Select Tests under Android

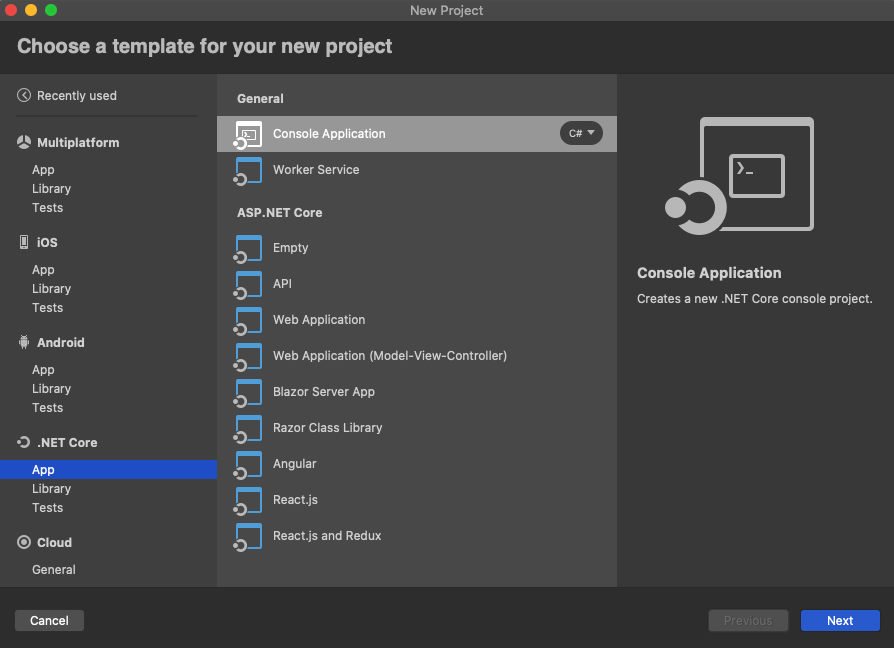pos(47,407)
